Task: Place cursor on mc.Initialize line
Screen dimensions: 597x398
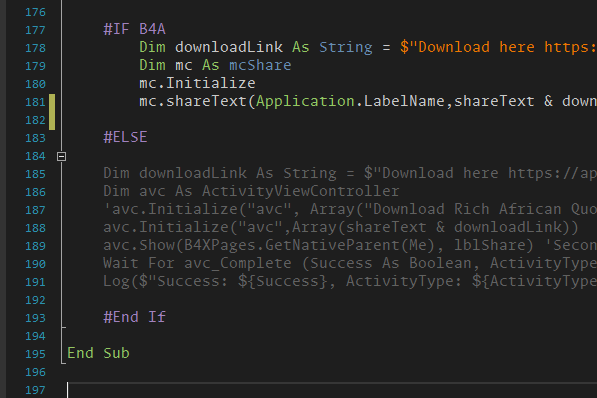Action: [x=197, y=83]
